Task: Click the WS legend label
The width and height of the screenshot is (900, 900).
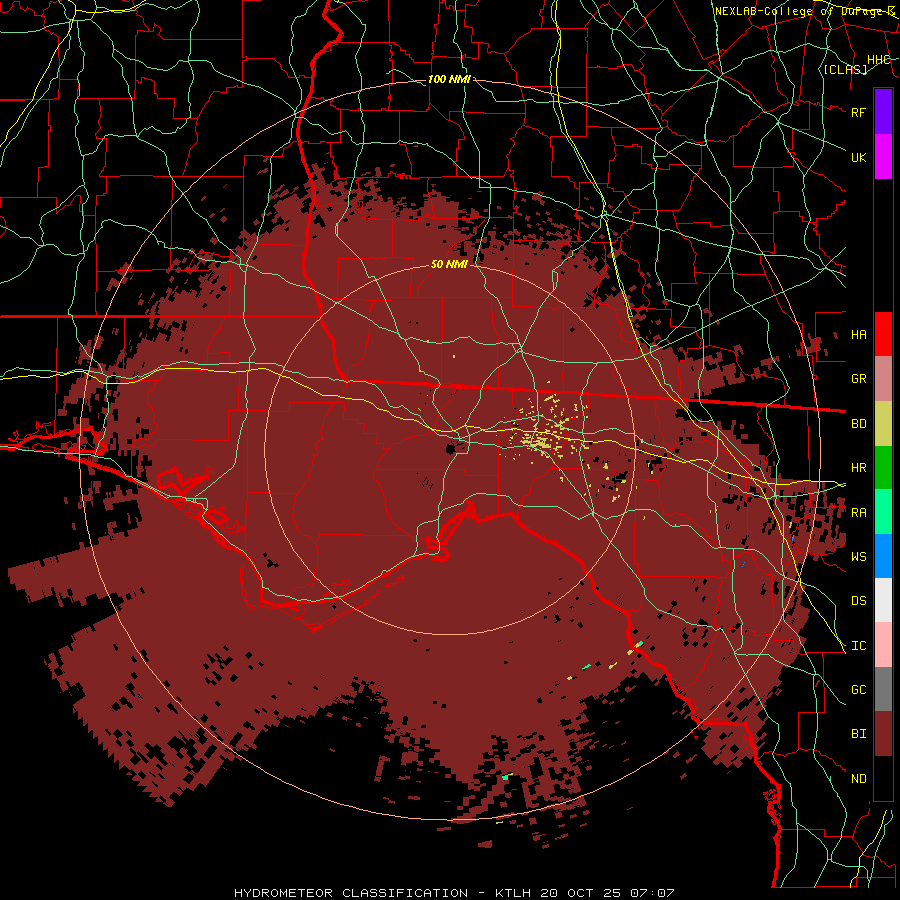Action: 859,557
